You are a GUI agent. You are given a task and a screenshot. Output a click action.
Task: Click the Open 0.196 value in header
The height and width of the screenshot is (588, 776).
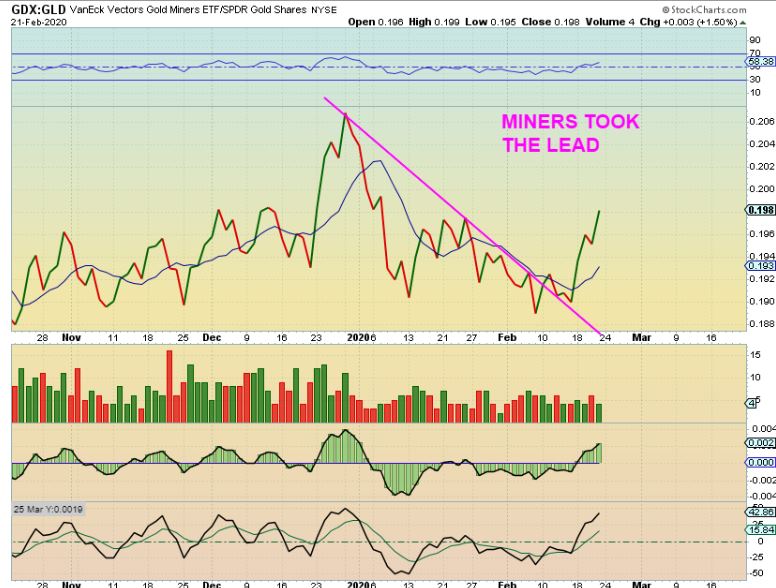[376, 22]
